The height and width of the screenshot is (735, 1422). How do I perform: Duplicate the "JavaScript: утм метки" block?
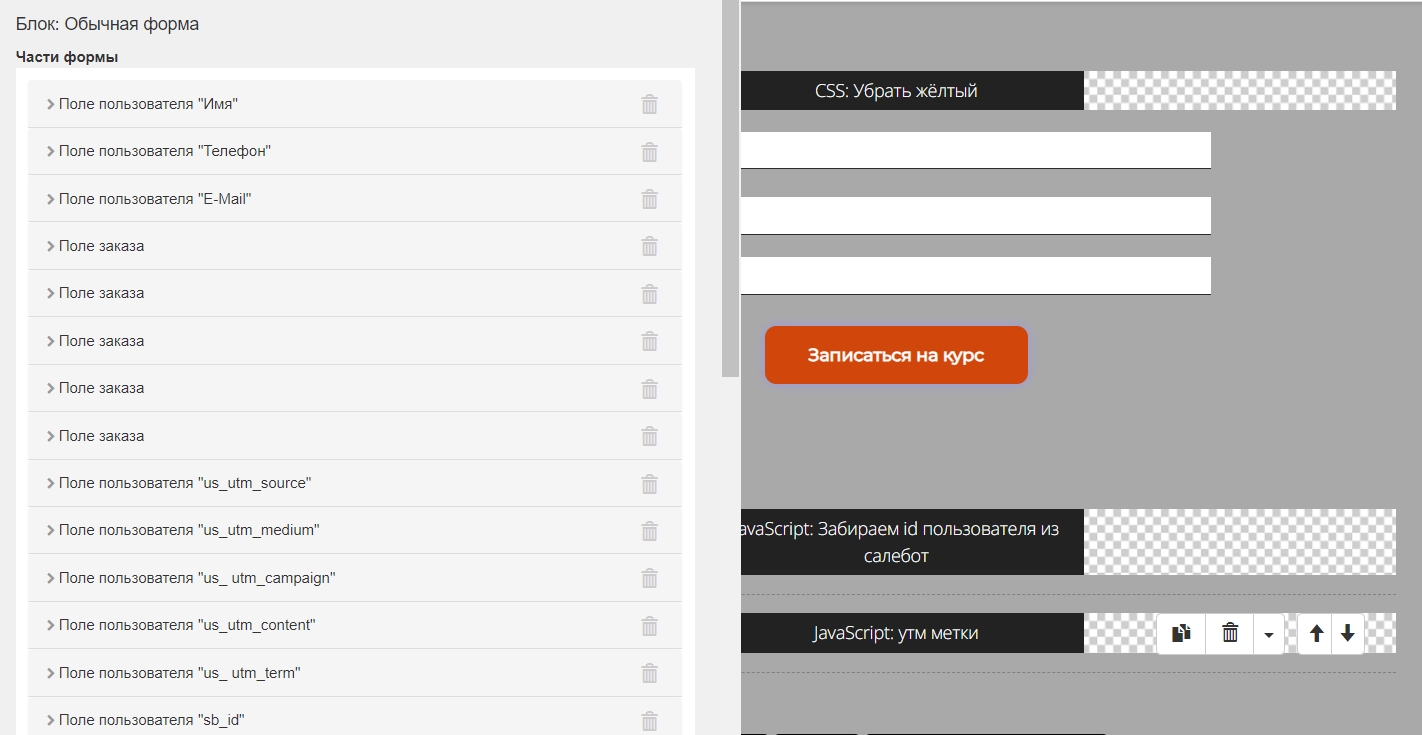click(x=1181, y=633)
